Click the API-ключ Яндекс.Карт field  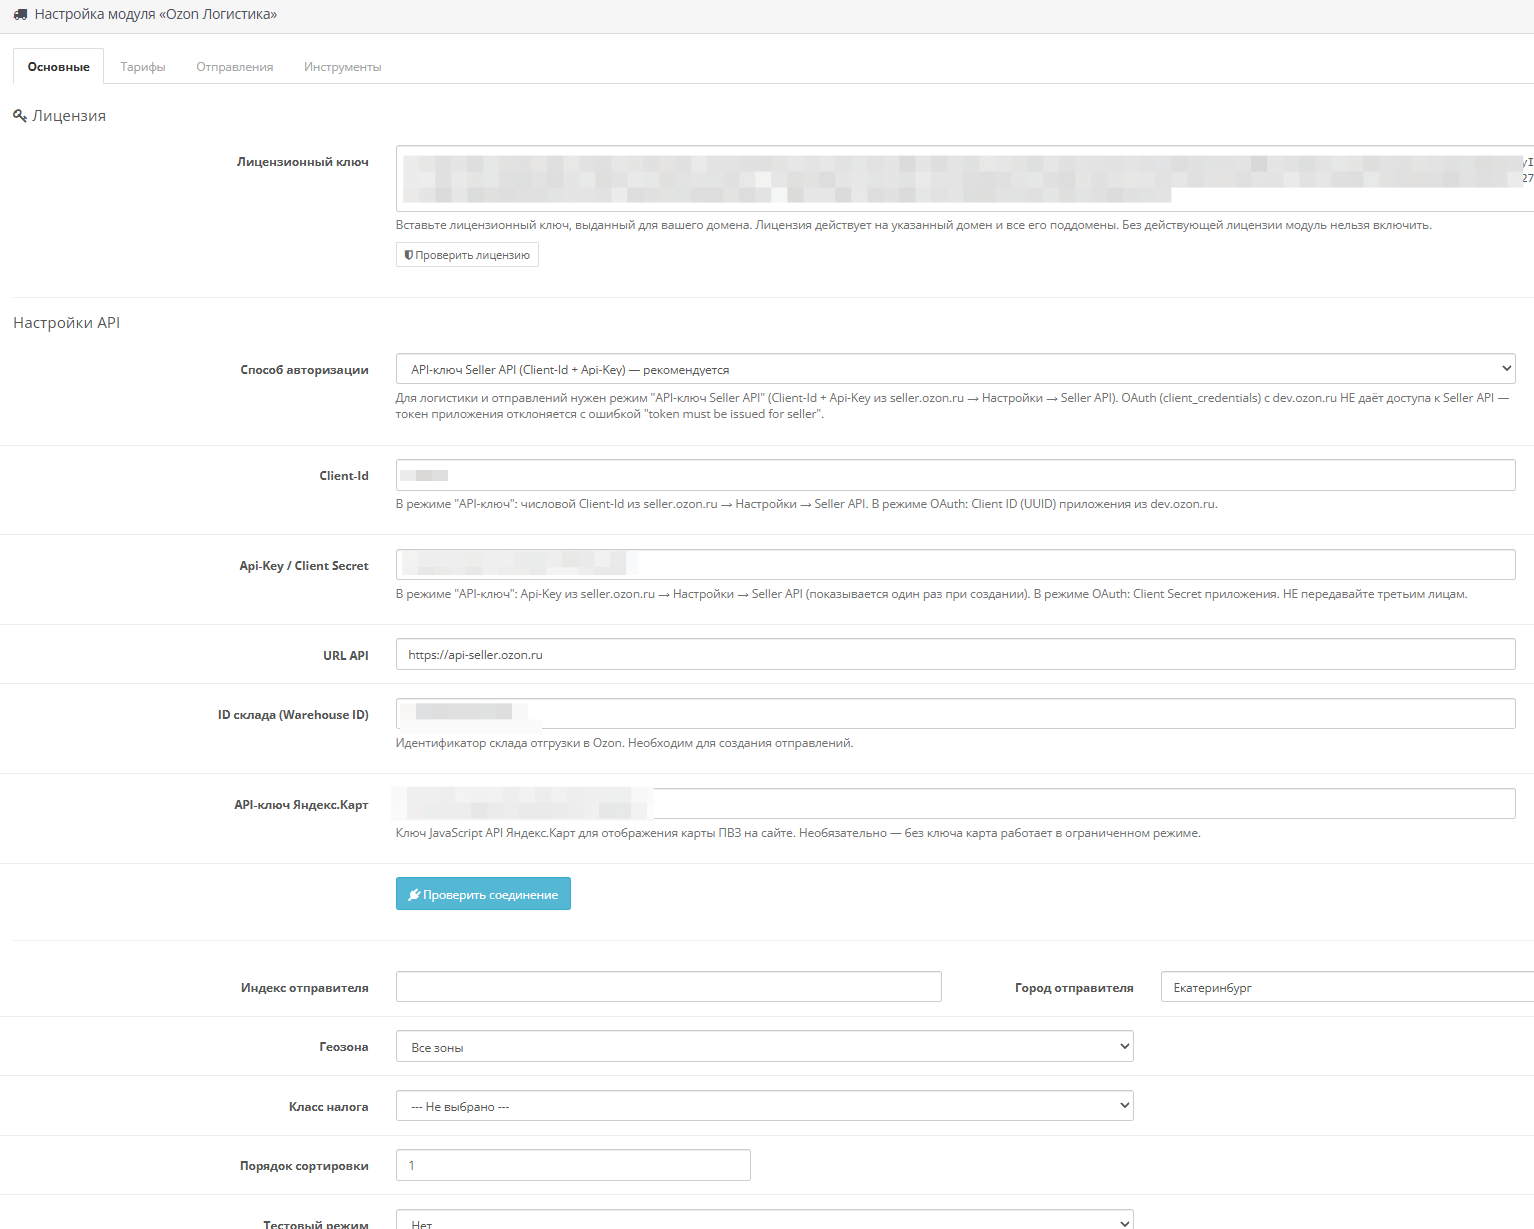[x=955, y=804]
